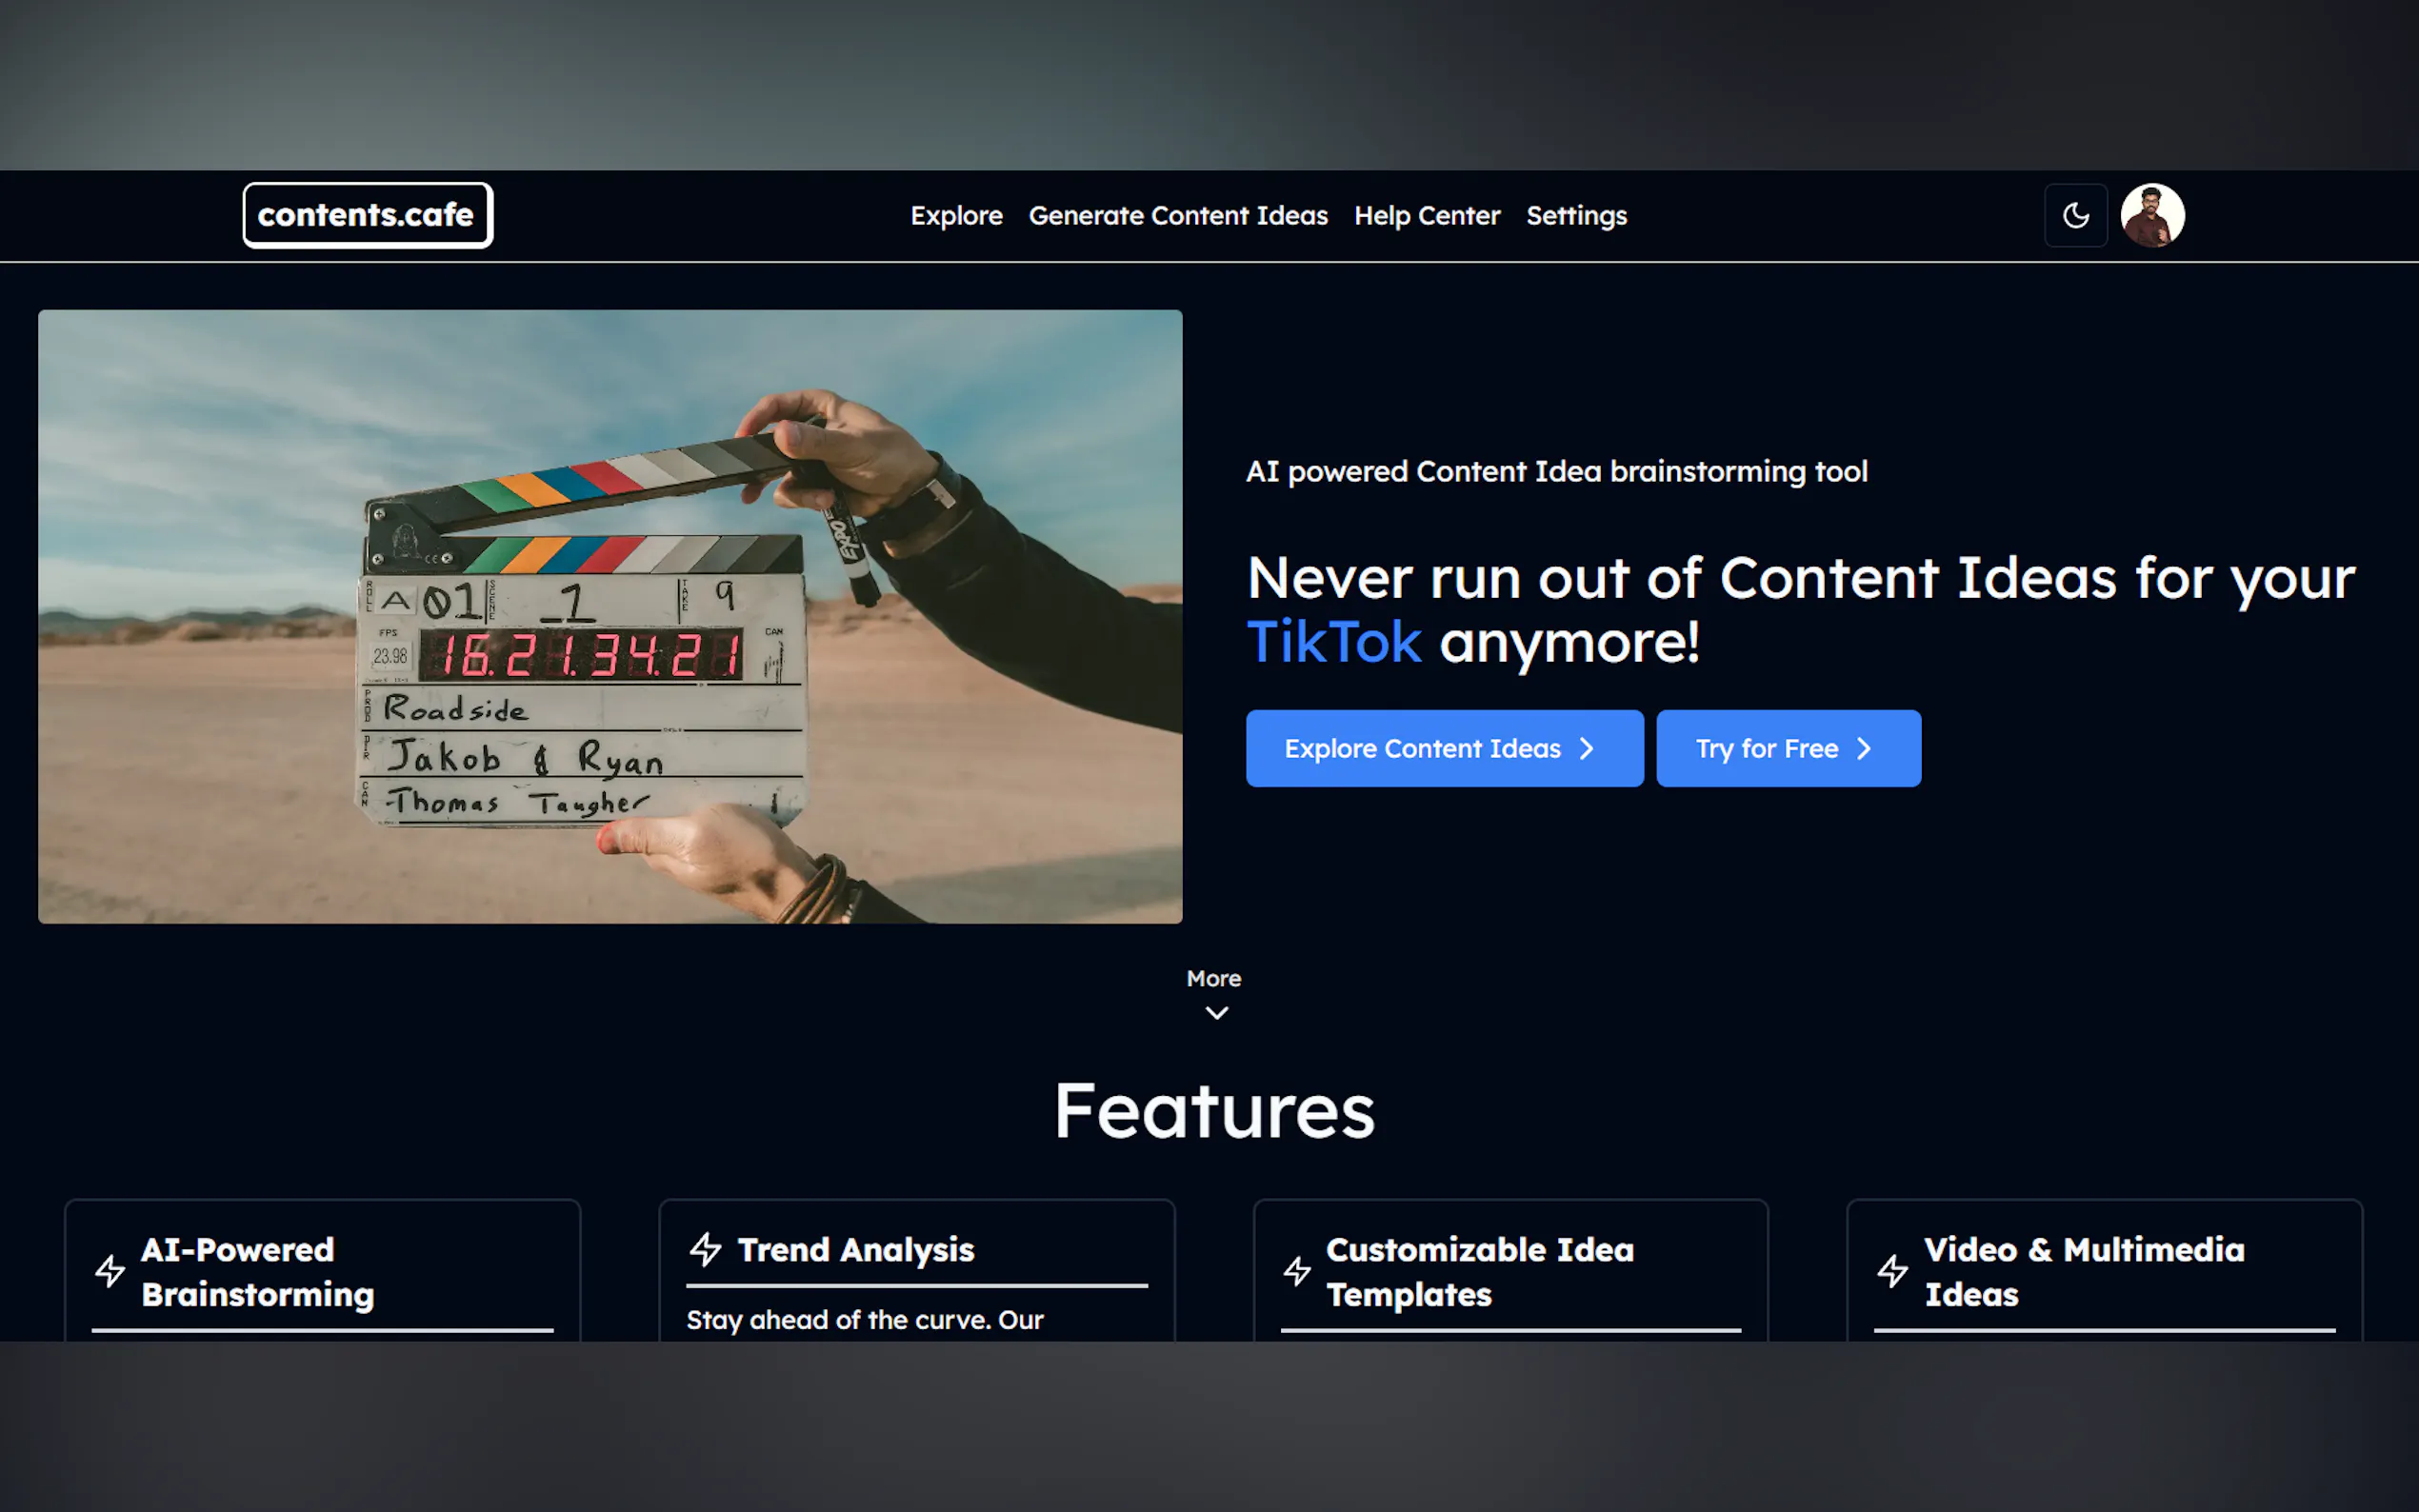Go to Generate Content Ideas page
The width and height of the screenshot is (2419, 1512).
1177,215
